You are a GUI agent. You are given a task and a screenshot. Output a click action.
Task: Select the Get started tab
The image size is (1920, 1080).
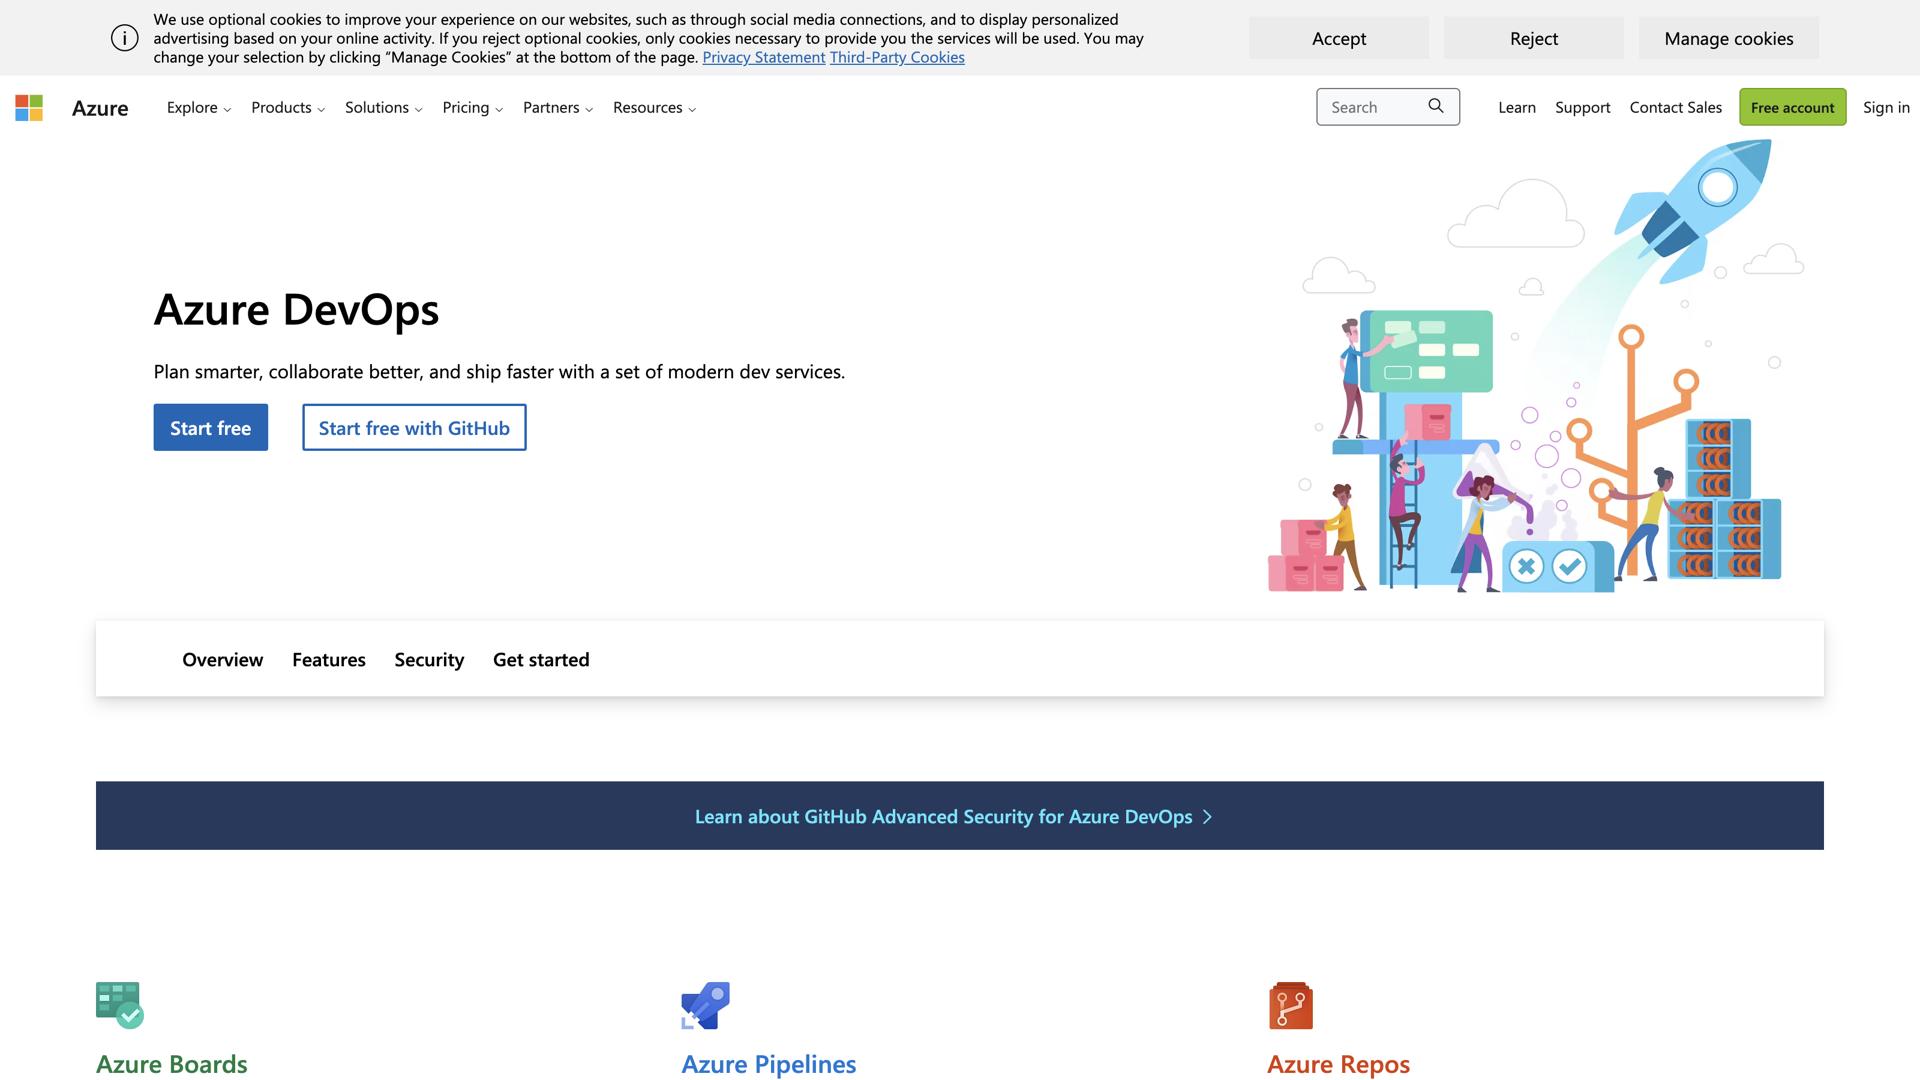click(x=541, y=660)
